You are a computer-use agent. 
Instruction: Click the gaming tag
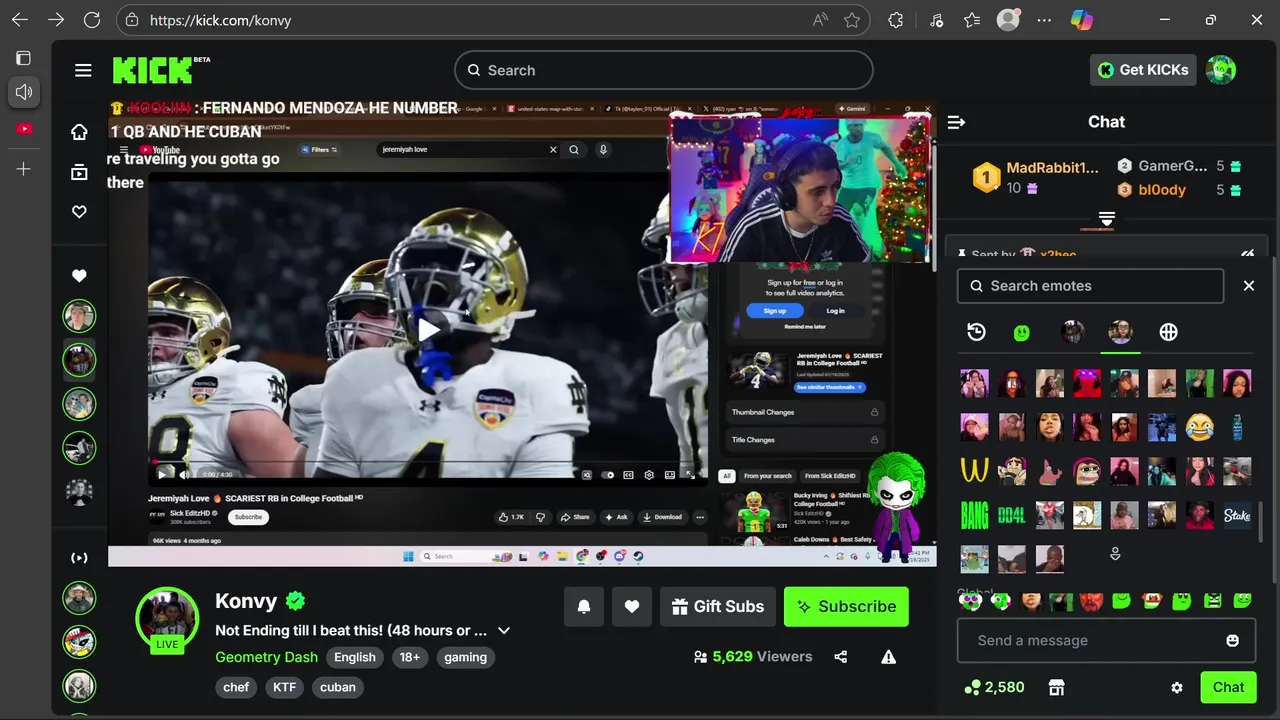pyautogui.click(x=465, y=657)
